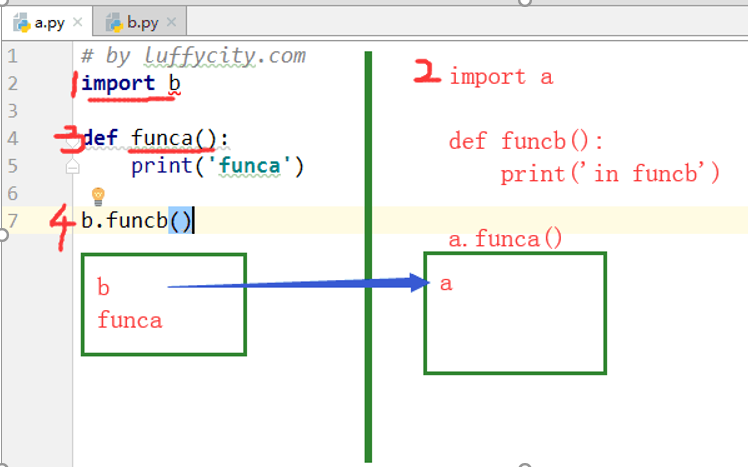
Task: Close the b.py tab
Action: (x=171, y=22)
